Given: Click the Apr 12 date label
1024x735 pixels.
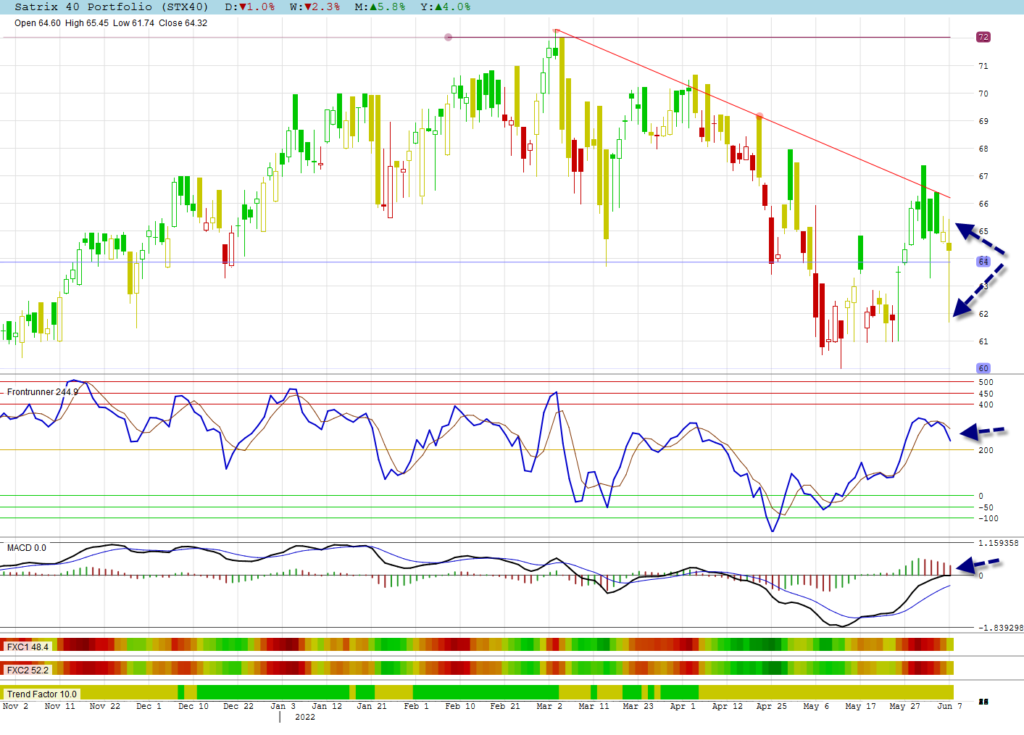Looking at the screenshot, I should click(x=727, y=706).
